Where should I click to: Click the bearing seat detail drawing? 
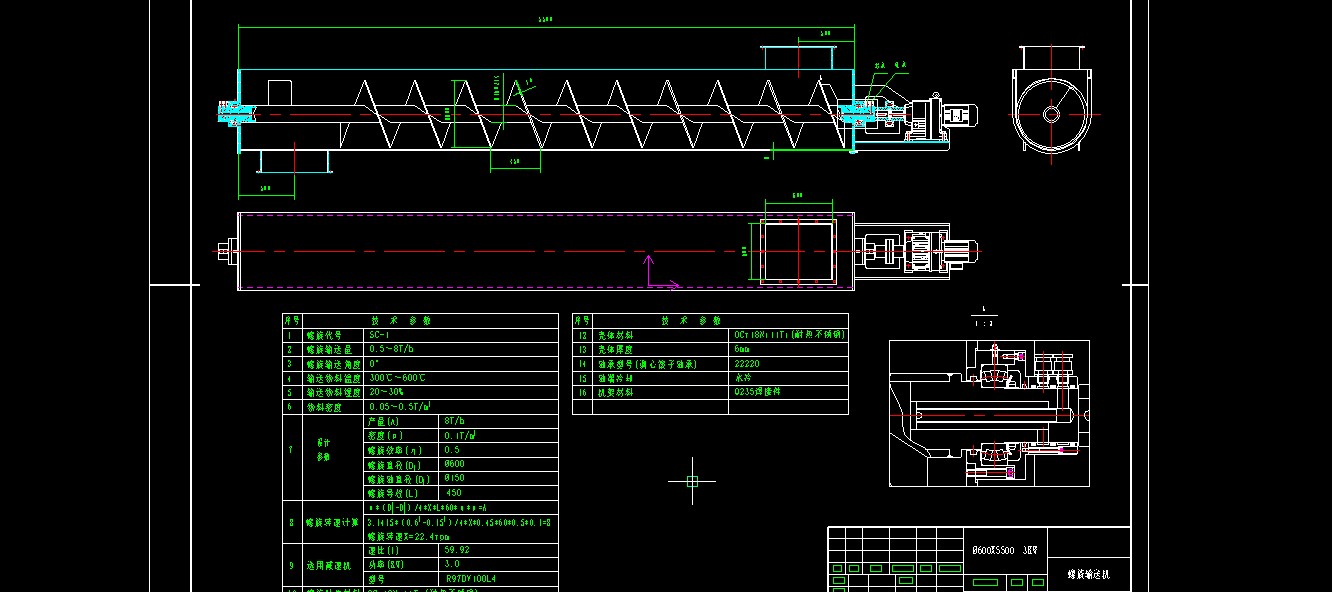click(x=989, y=413)
